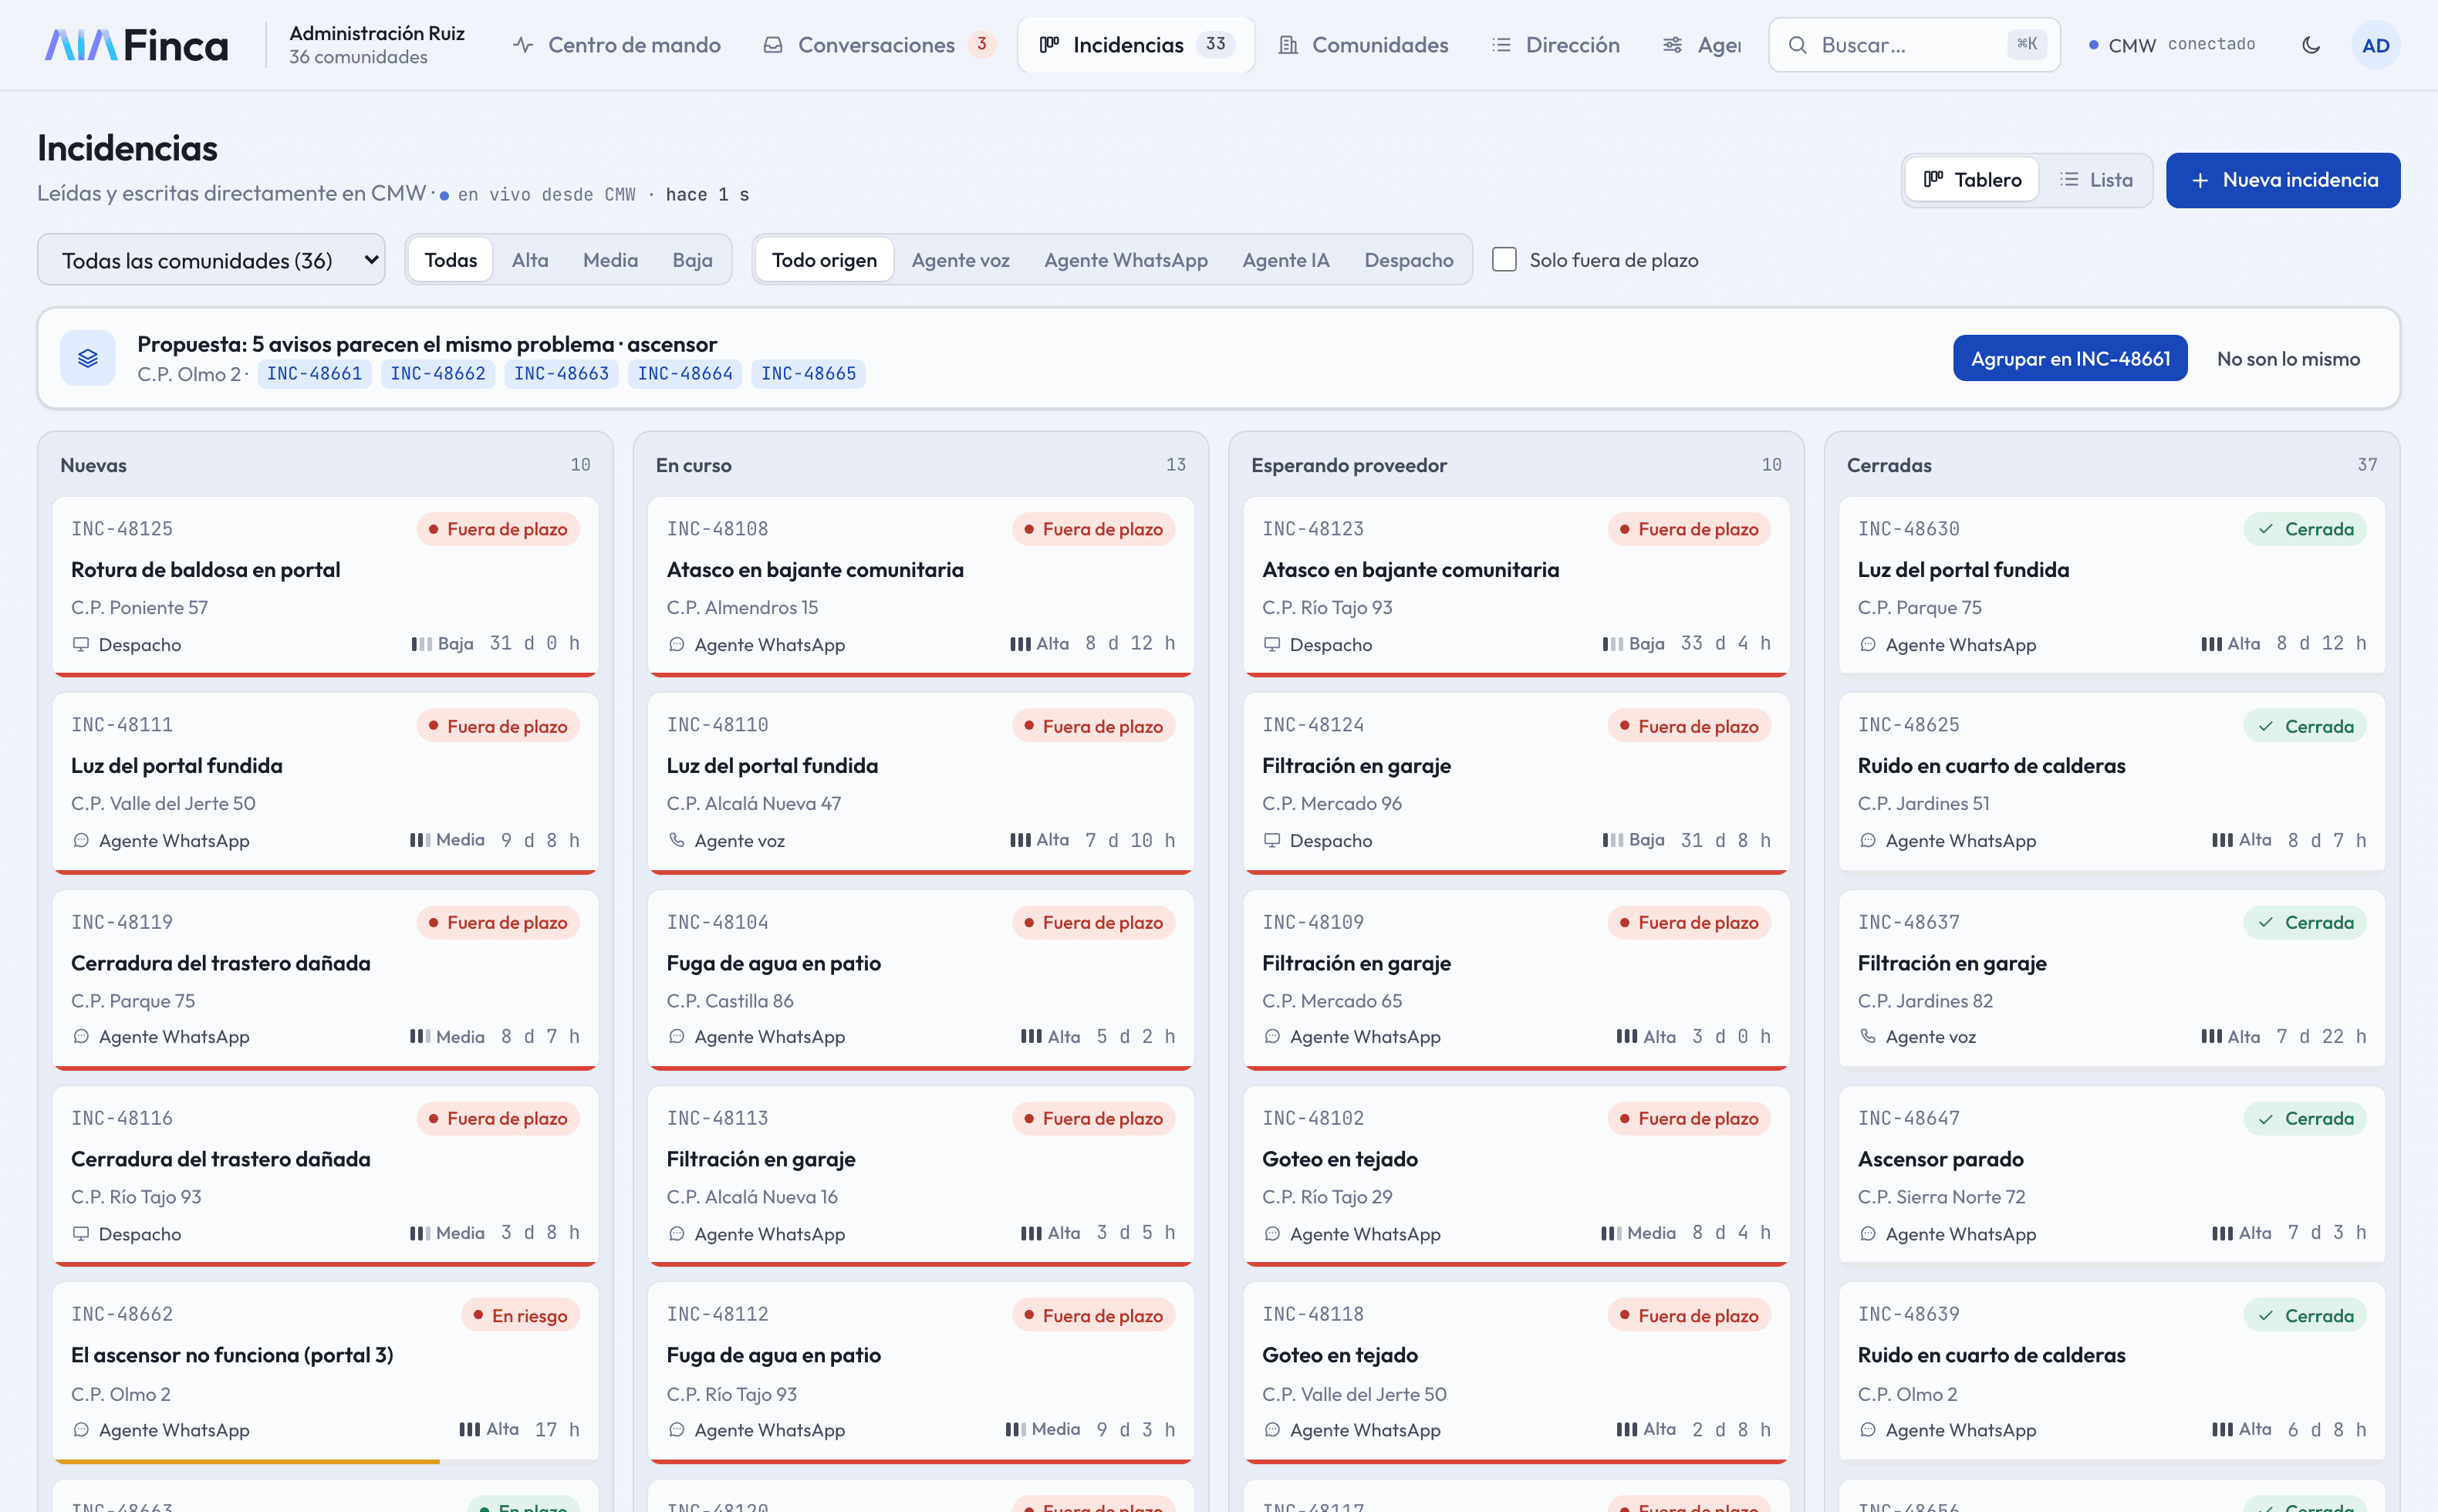Image resolution: width=2438 pixels, height=1512 pixels.
Task: Click CMW conectado status indicator
Action: pyautogui.click(x=2171, y=45)
